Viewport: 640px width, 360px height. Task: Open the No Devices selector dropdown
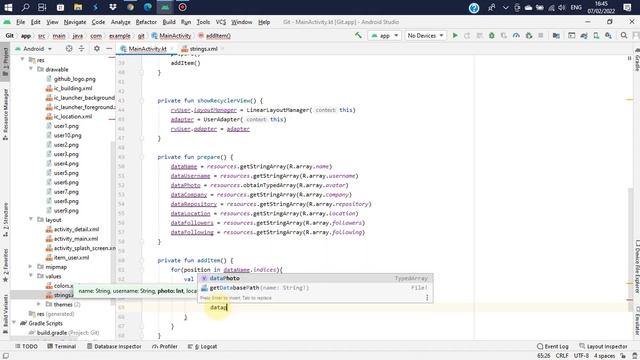point(425,36)
